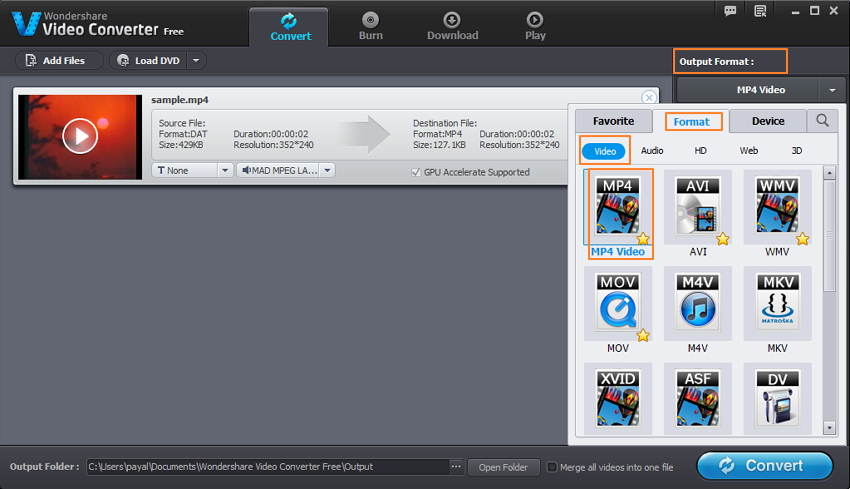Screen dimensions: 850x489
Task: Click the favorite star on WMV
Action: point(802,239)
